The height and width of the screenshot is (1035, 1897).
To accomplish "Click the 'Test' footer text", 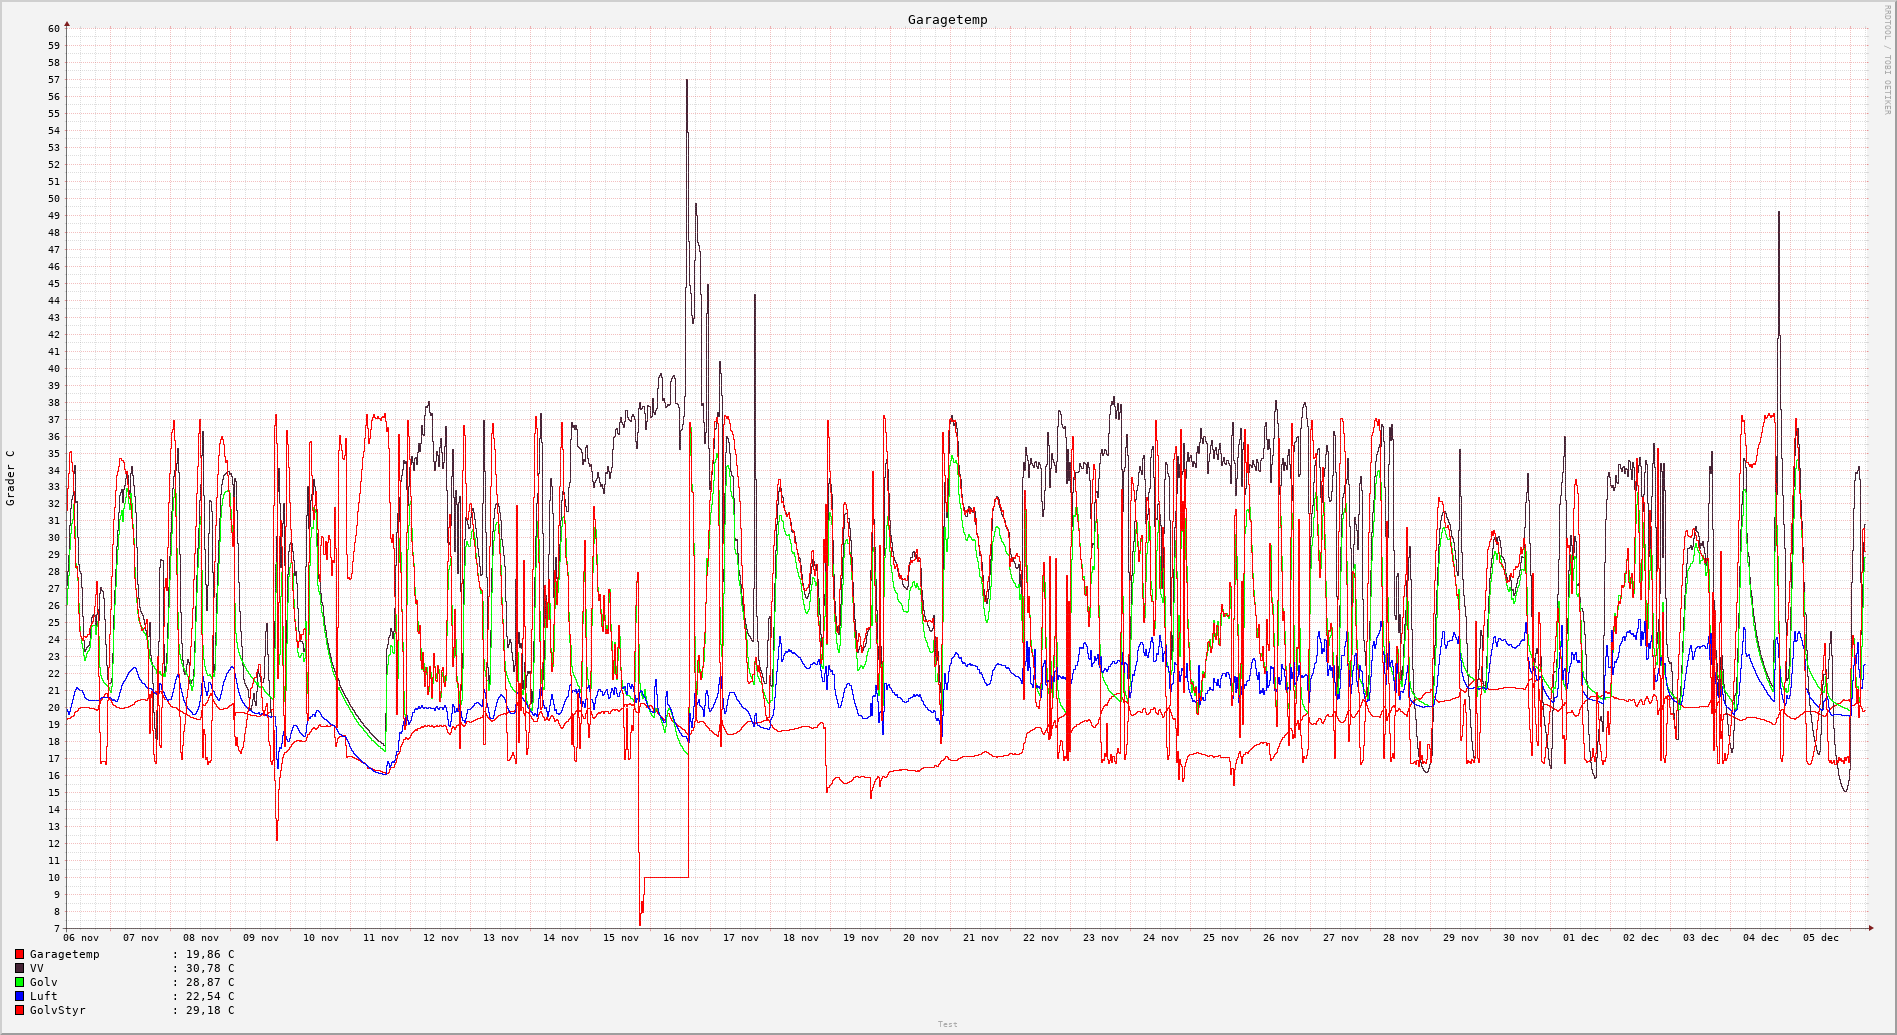I will [947, 1024].
